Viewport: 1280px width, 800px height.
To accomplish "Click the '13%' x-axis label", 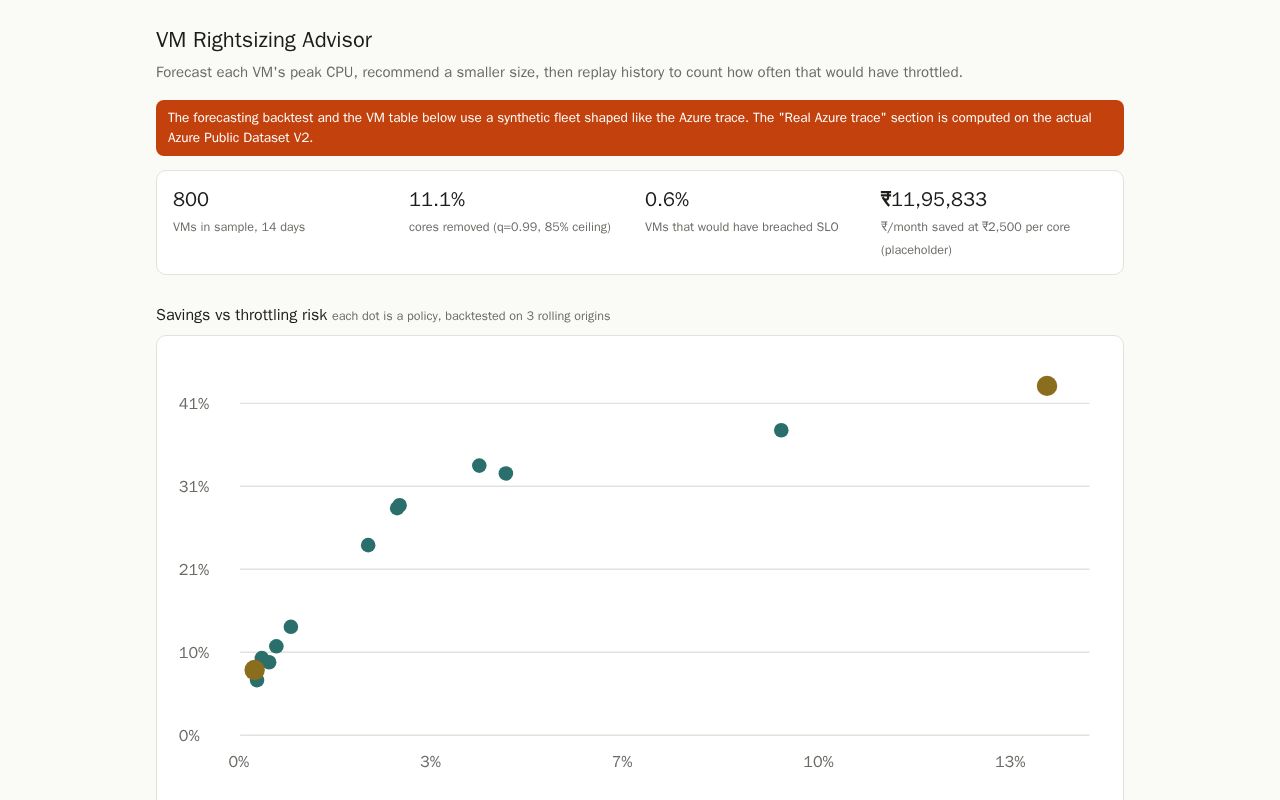I will tap(1010, 762).
